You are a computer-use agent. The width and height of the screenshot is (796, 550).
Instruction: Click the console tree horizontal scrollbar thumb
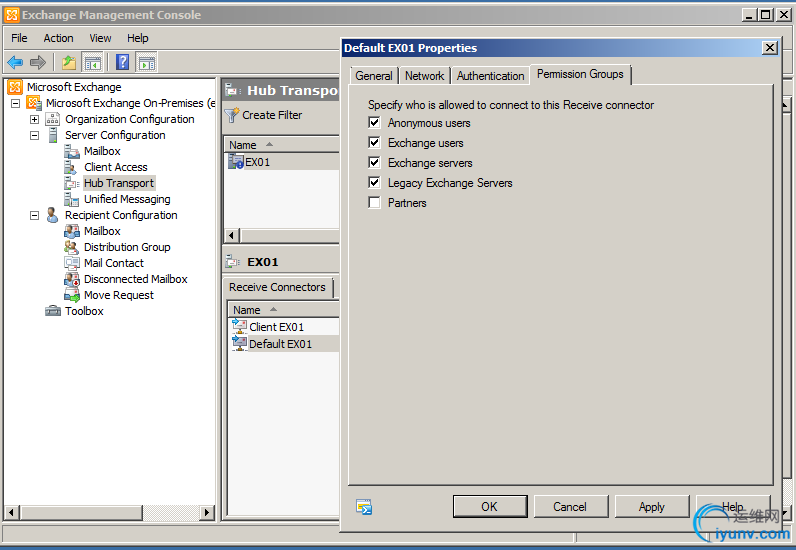pos(81,512)
